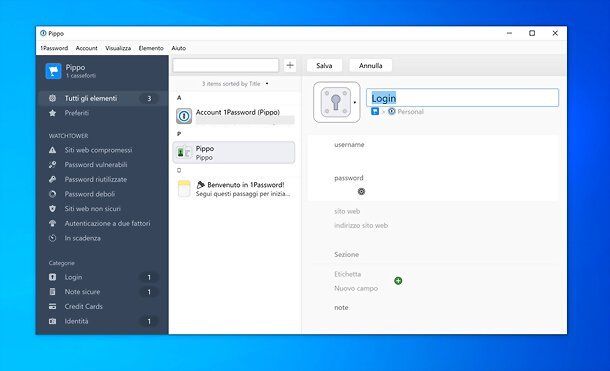610x371 pixels.
Task: Open Password vulnerabili in Watchtower
Action: point(102,165)
